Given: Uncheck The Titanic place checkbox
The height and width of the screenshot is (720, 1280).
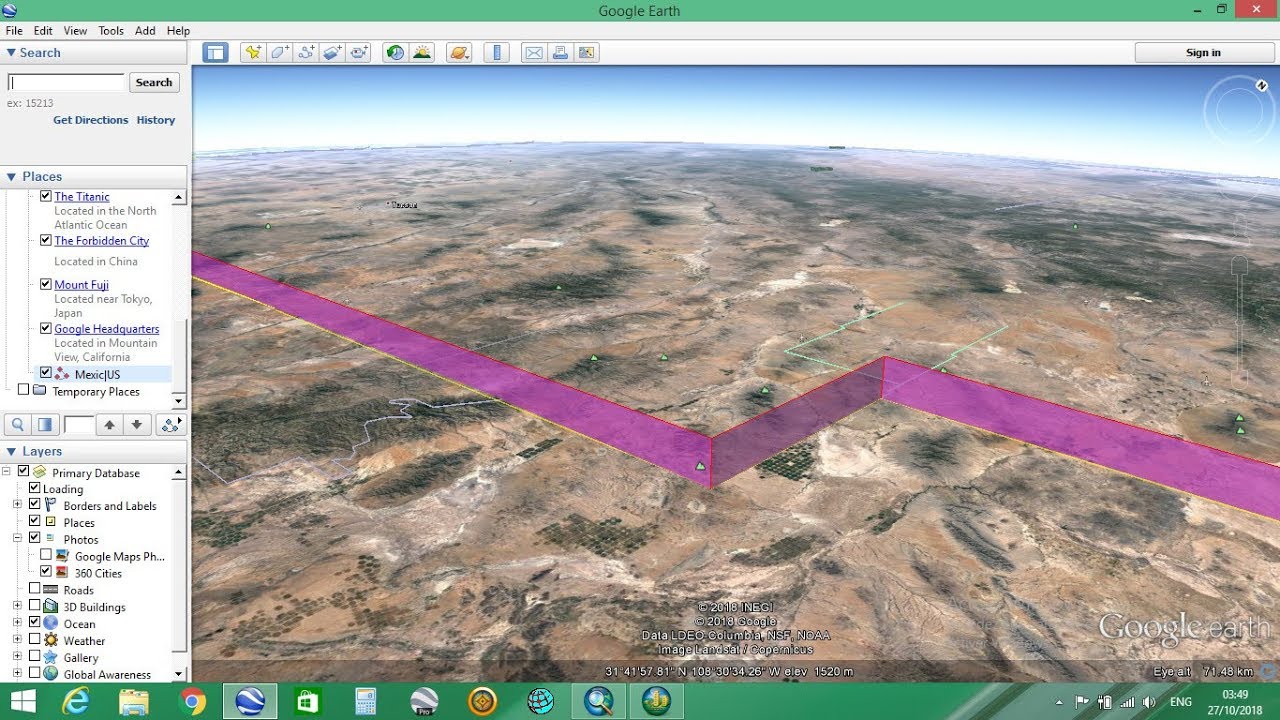Looking at the screenshot, I should pos(46,197).
